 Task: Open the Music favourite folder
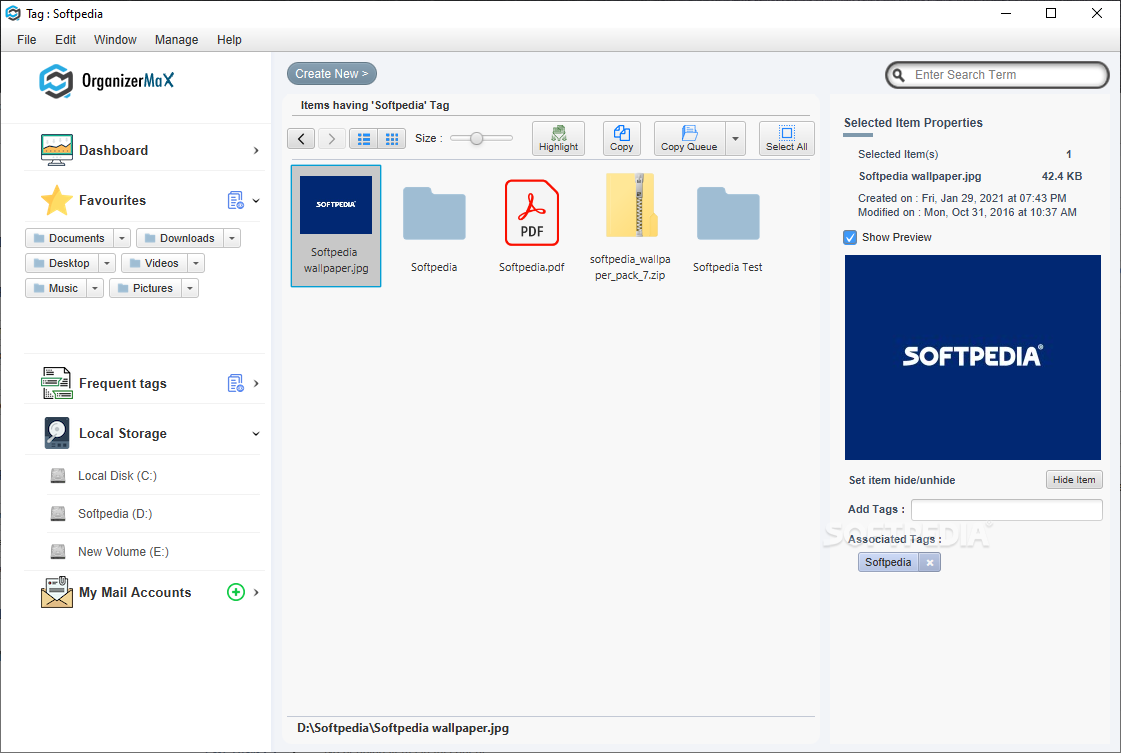[x=56, y=288]
